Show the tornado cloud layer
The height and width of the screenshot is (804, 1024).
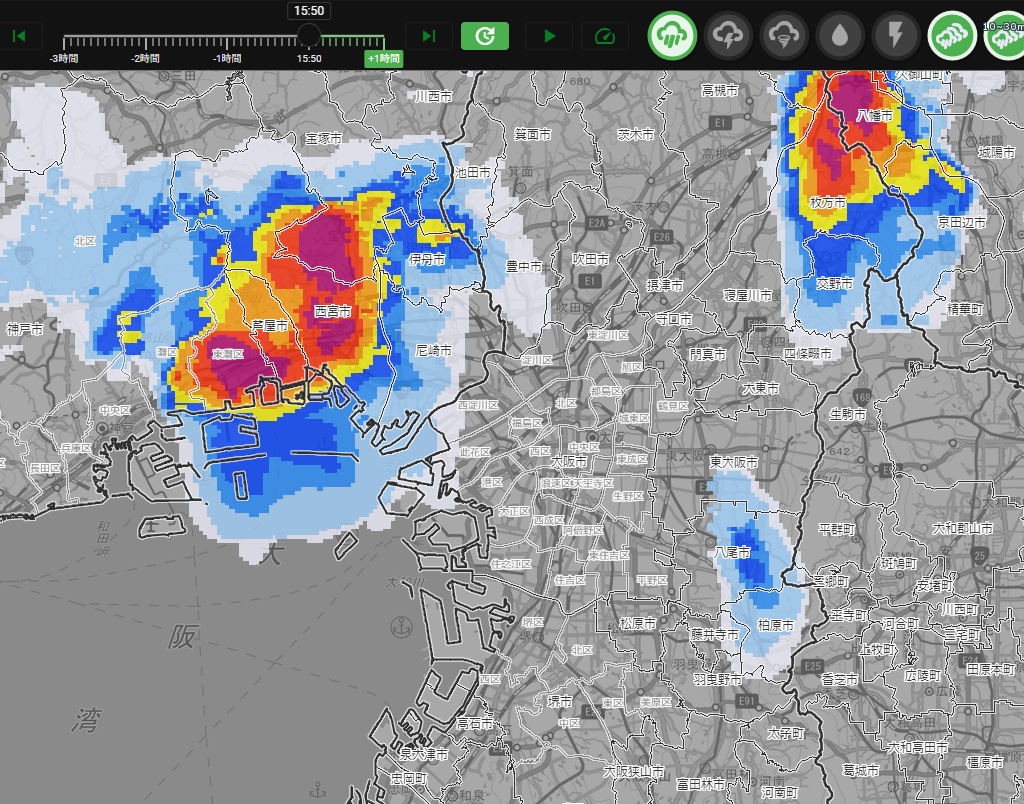pos(785,36)
